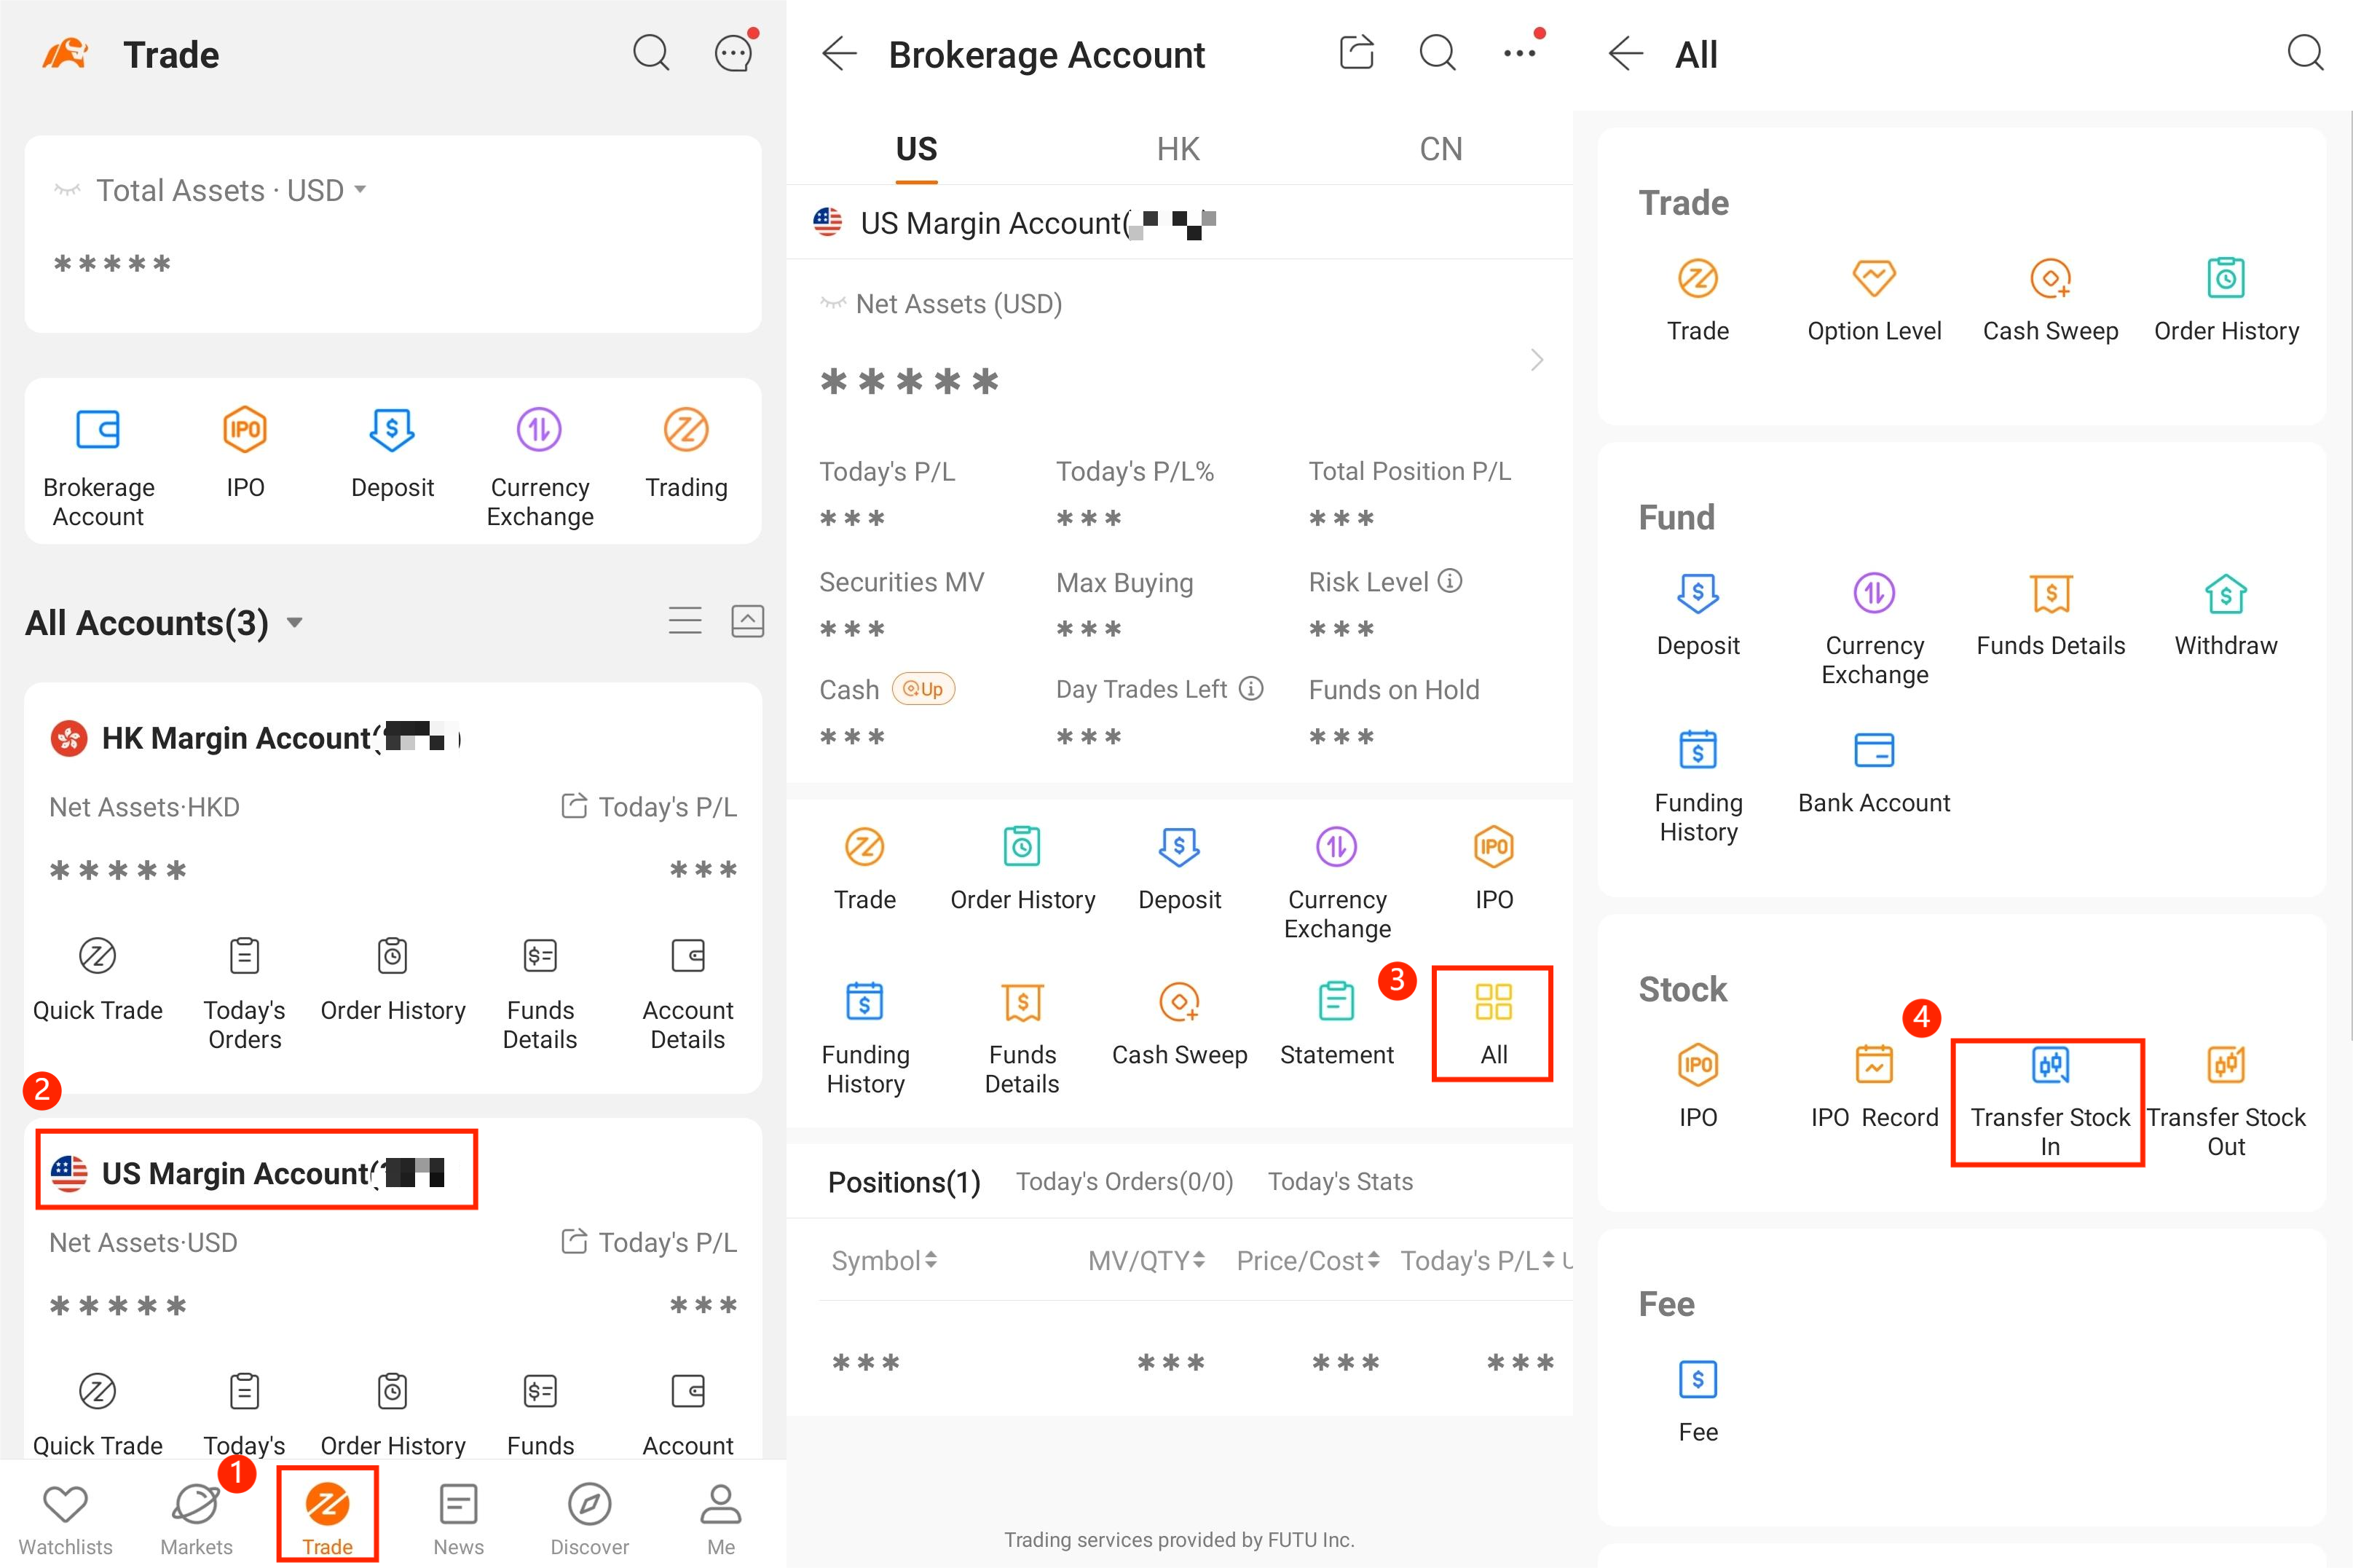Open Transfer Stock In
This screenshot has height=1568, width=2353.
tap(2049, 1102)
